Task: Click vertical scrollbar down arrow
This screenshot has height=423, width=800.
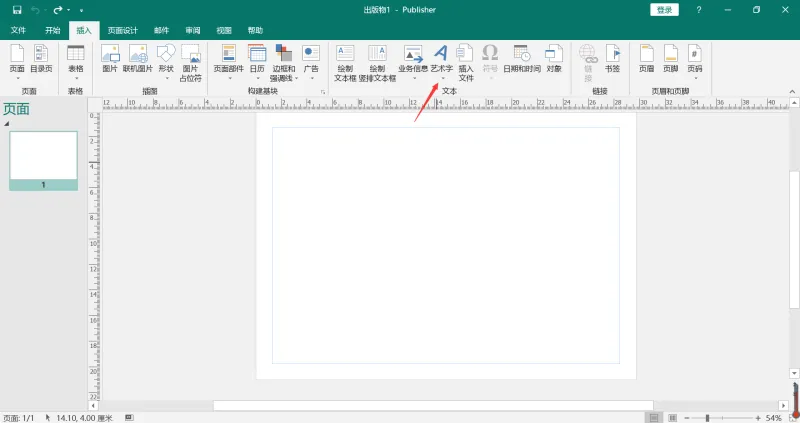Action: 794,374
